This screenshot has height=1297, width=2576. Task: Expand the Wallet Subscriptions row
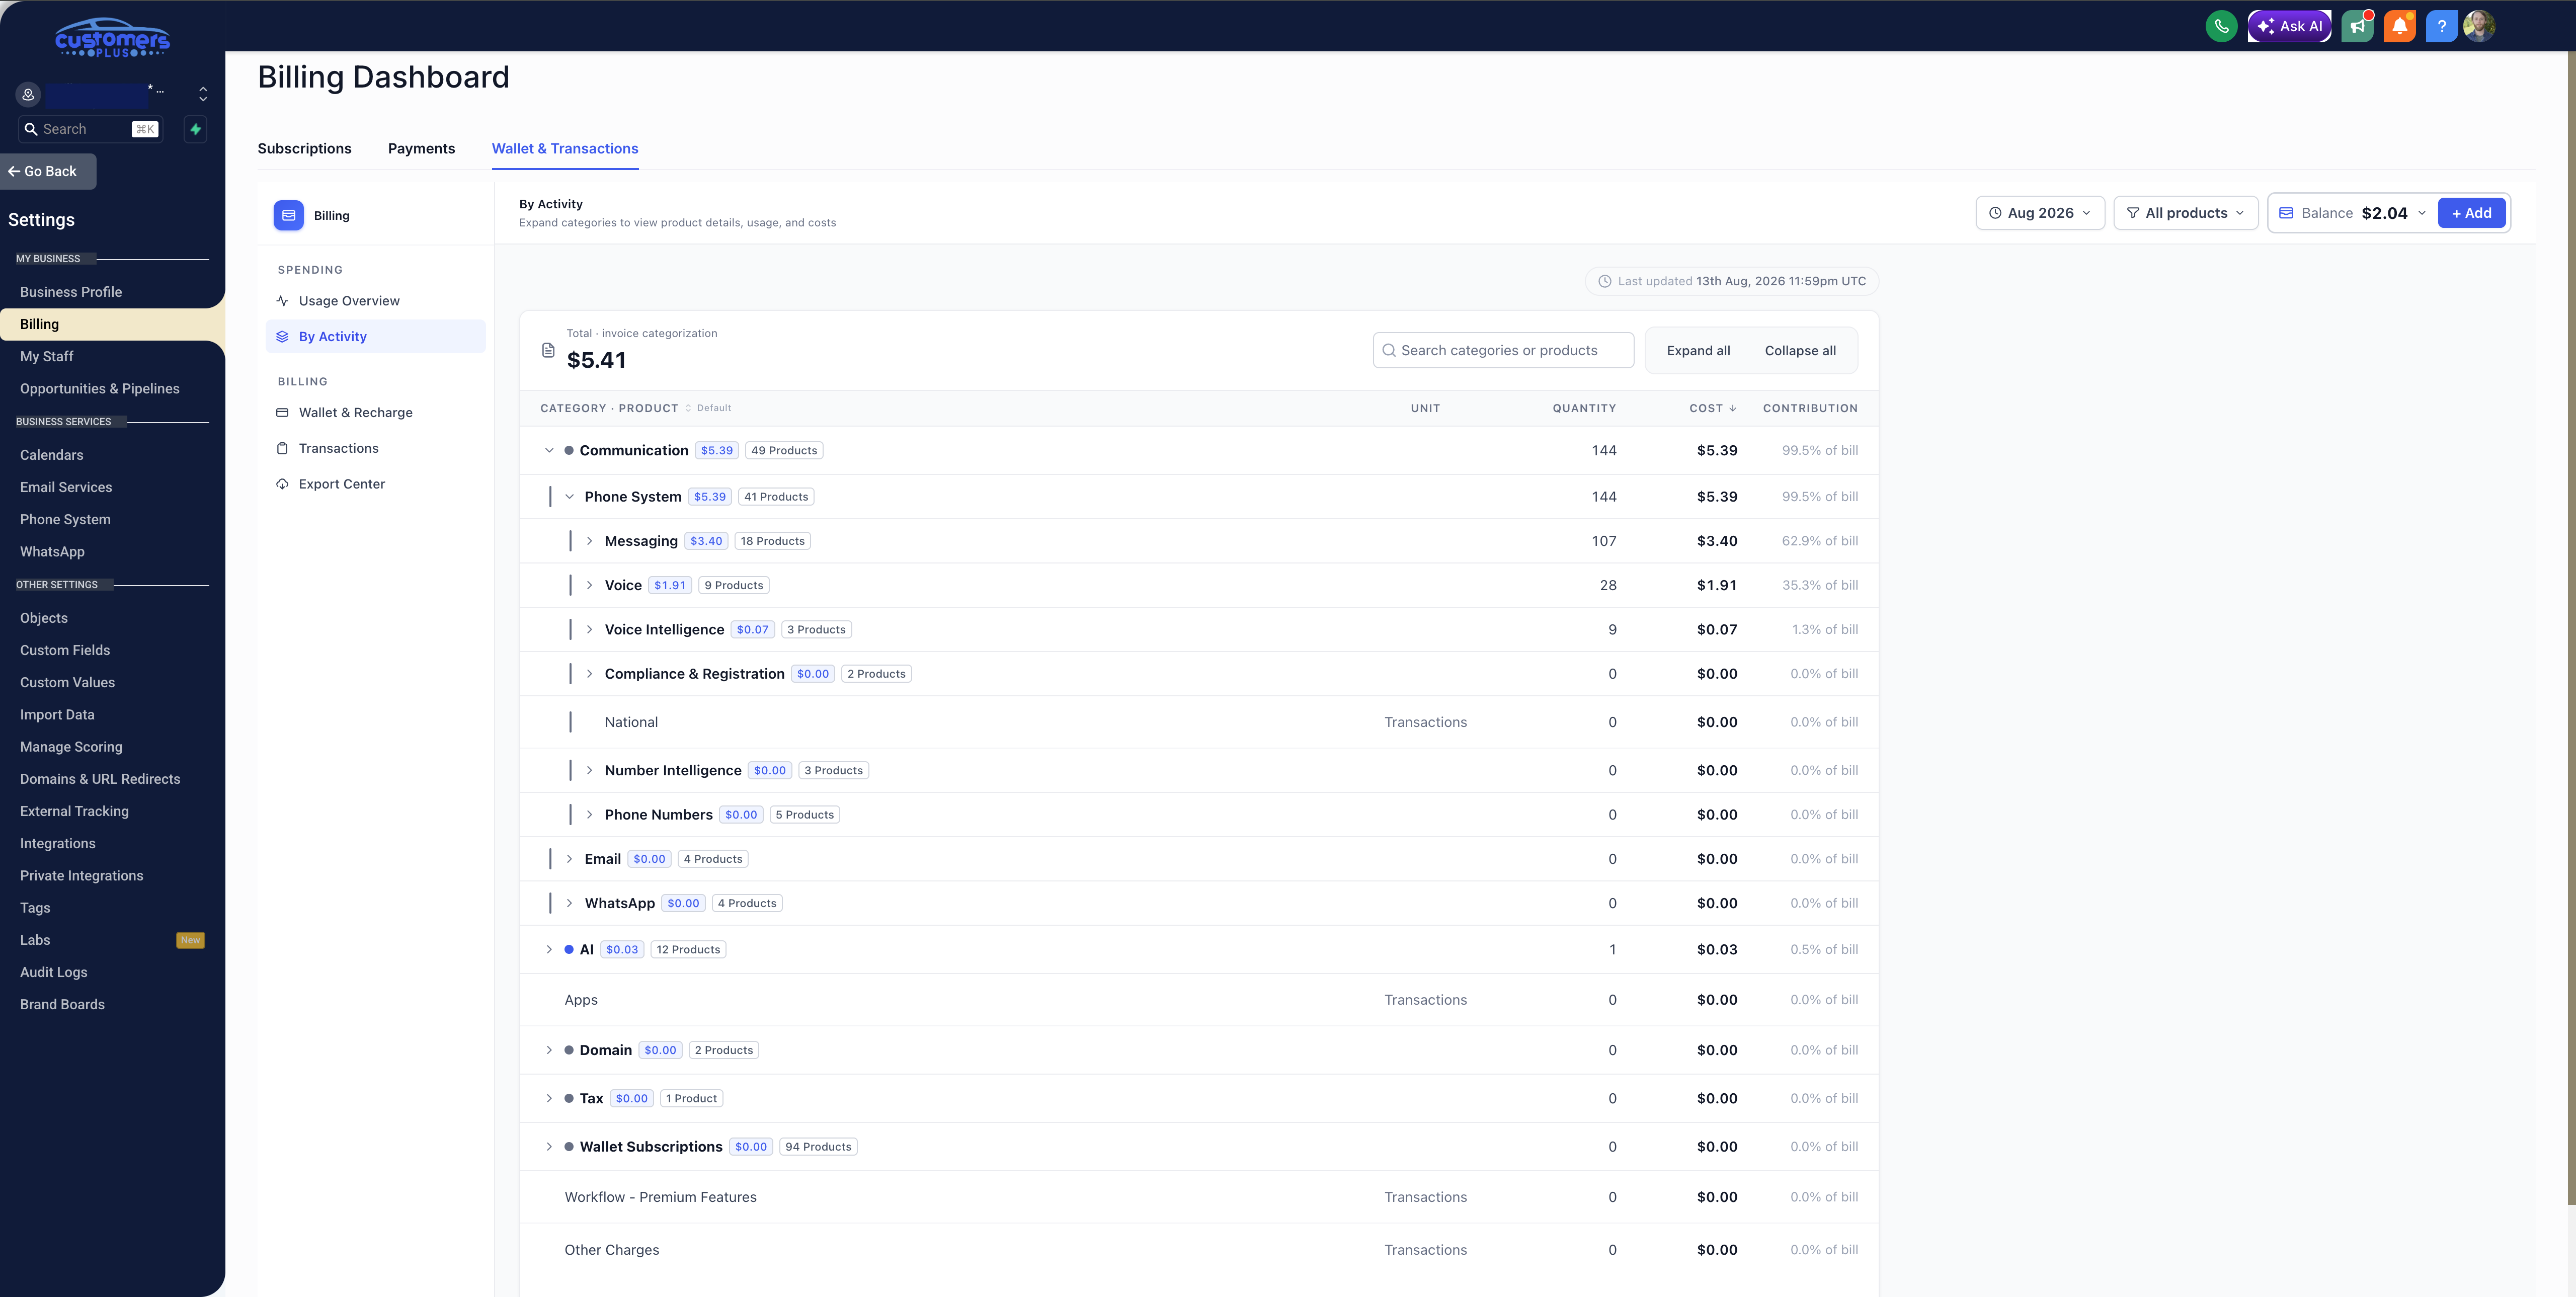549,1147
